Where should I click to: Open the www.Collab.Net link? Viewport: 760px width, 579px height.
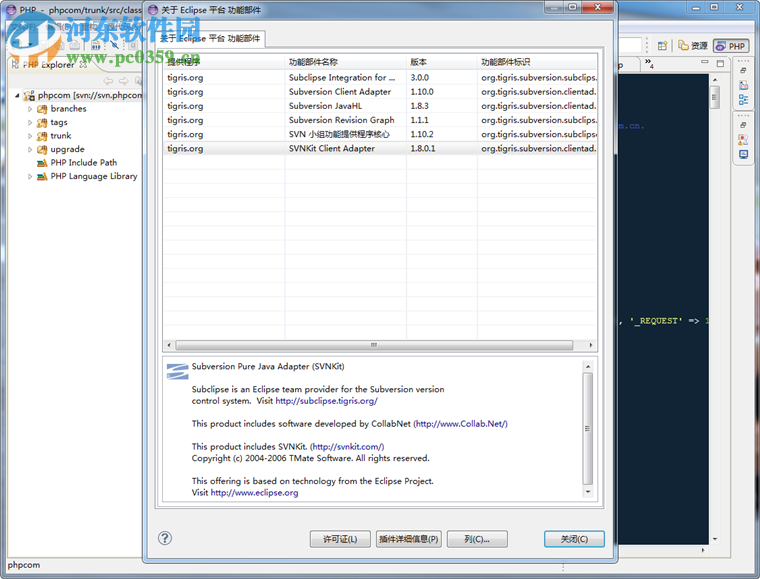[x=460, y=423]
